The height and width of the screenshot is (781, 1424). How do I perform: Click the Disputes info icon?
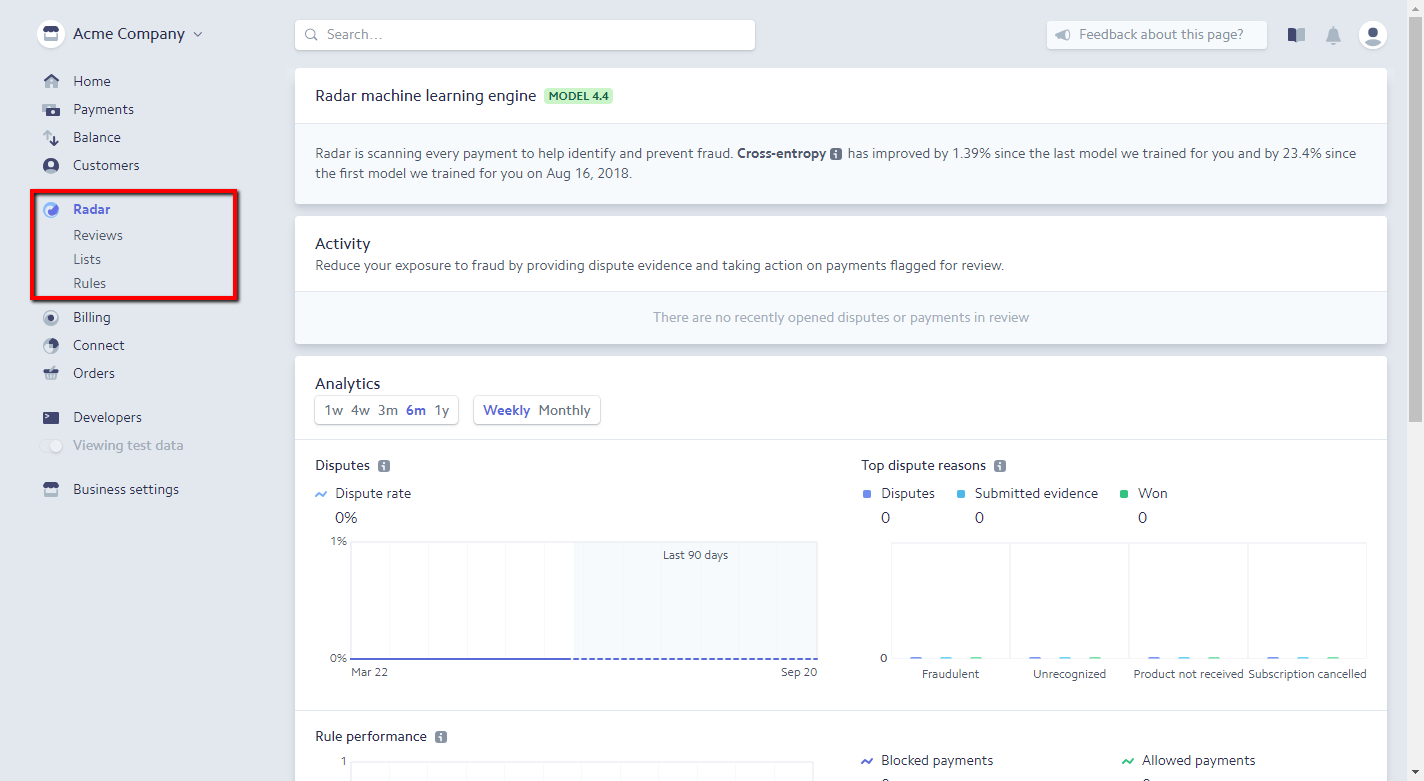point(384,466)
